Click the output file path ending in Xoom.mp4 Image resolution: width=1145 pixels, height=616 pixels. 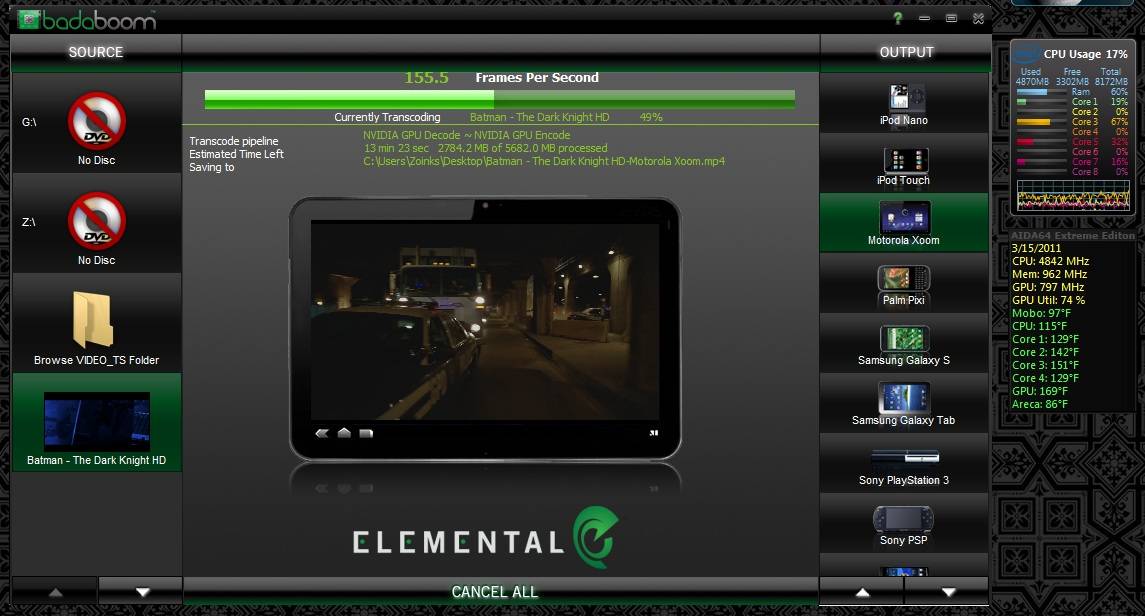pos(544,161)
